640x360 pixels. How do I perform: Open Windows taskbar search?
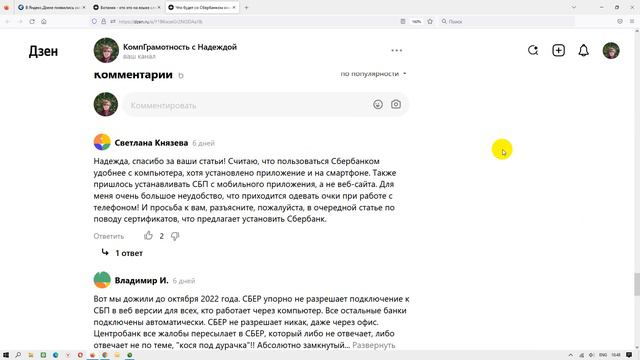click(18, 355)
